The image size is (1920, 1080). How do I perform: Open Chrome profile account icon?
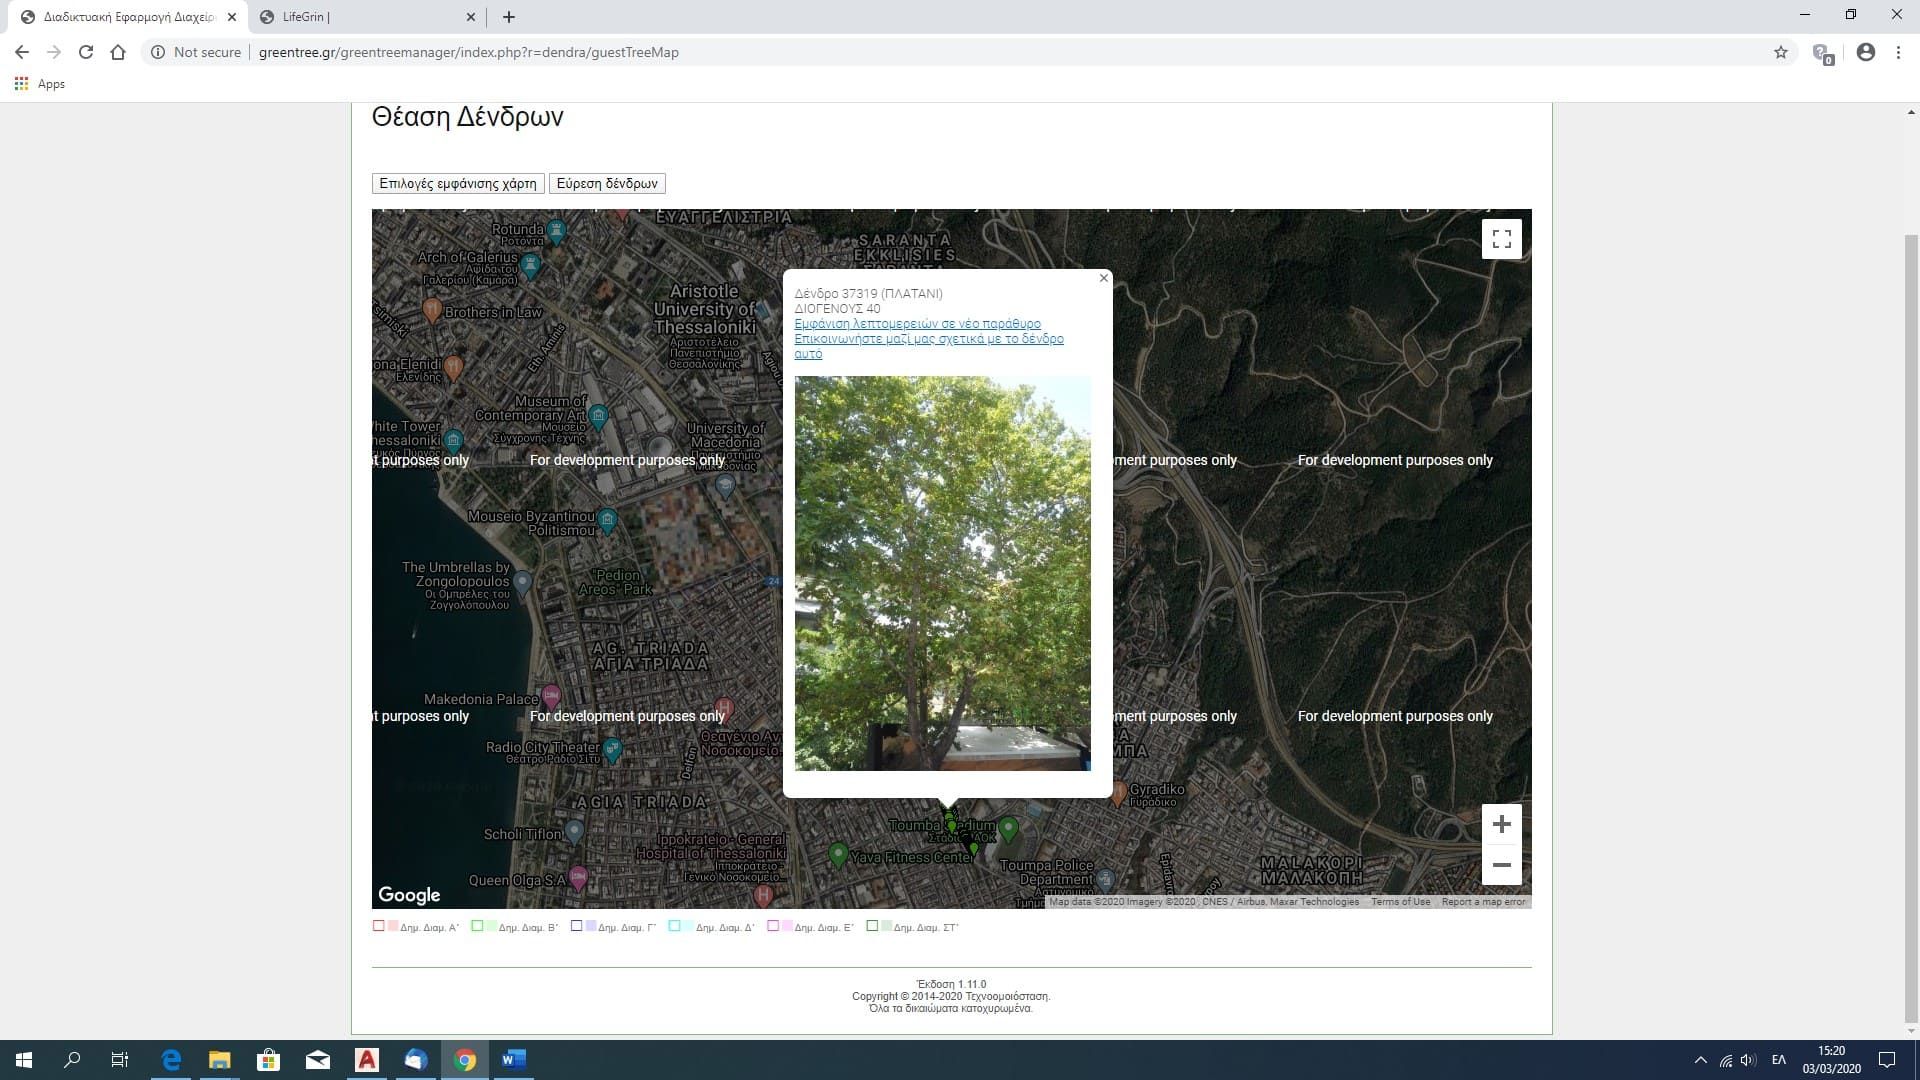pos(1865,52)
